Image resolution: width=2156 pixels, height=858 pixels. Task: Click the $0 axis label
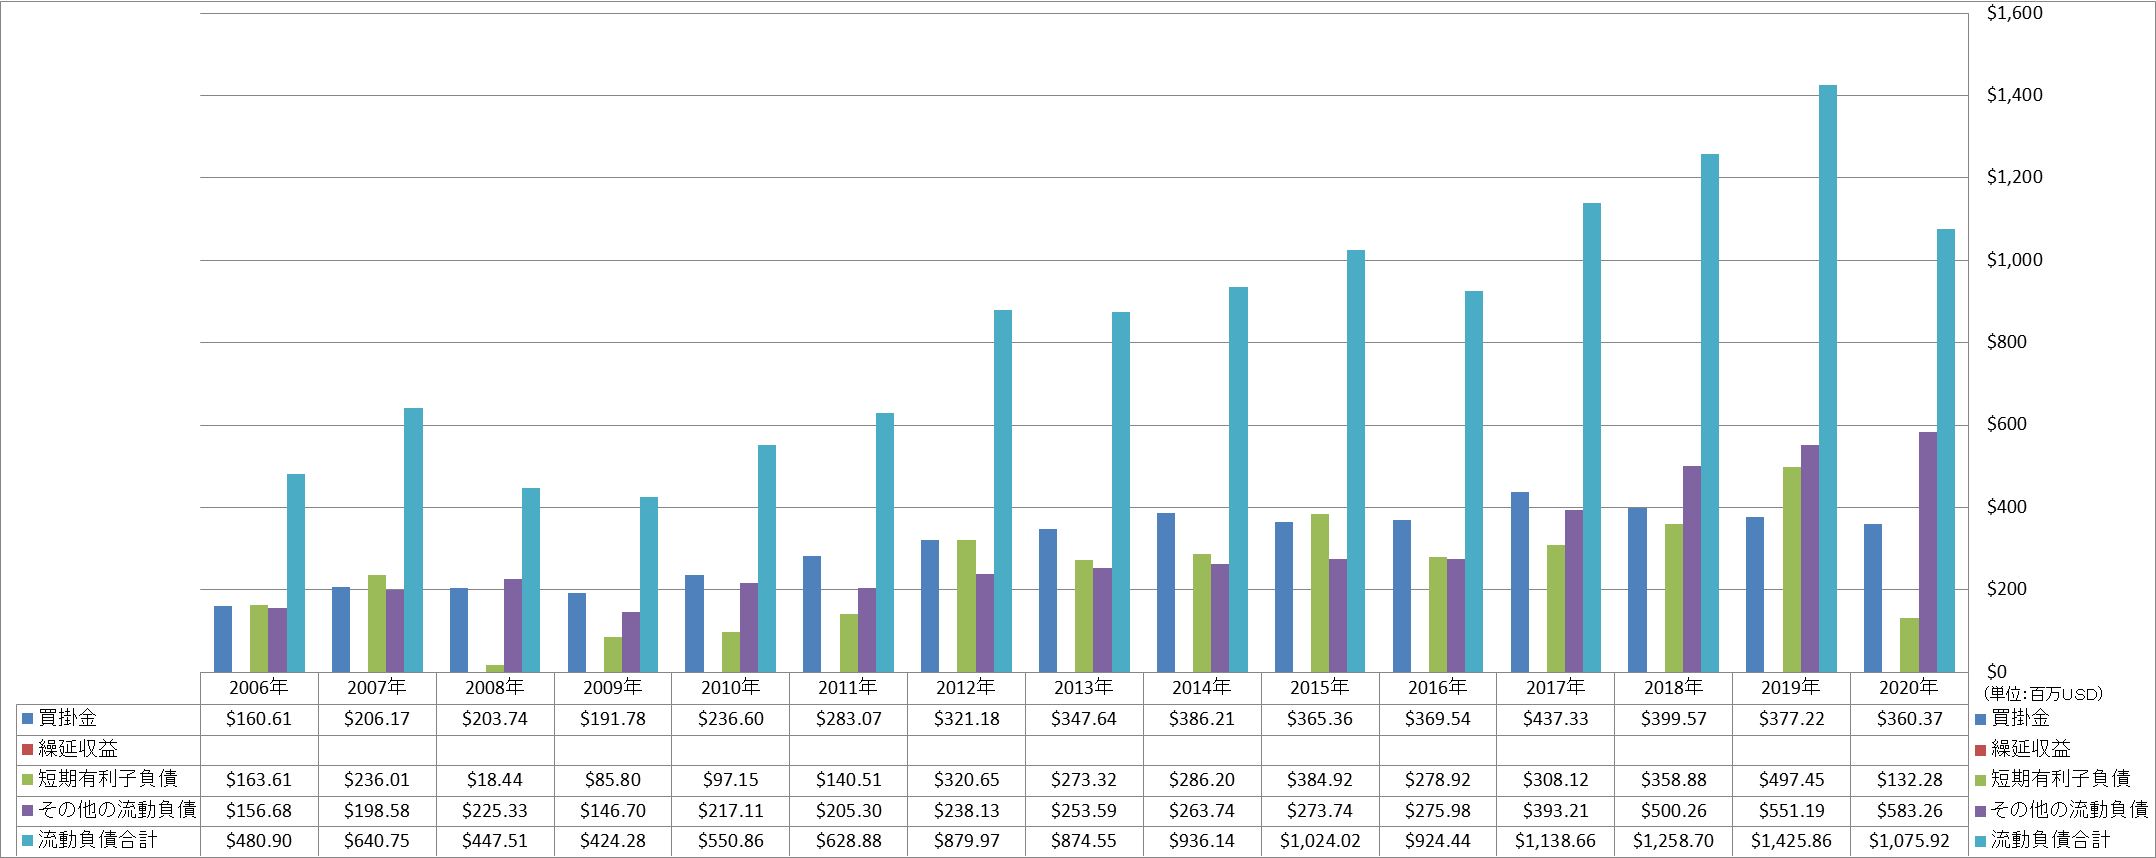click(1996, 672)
